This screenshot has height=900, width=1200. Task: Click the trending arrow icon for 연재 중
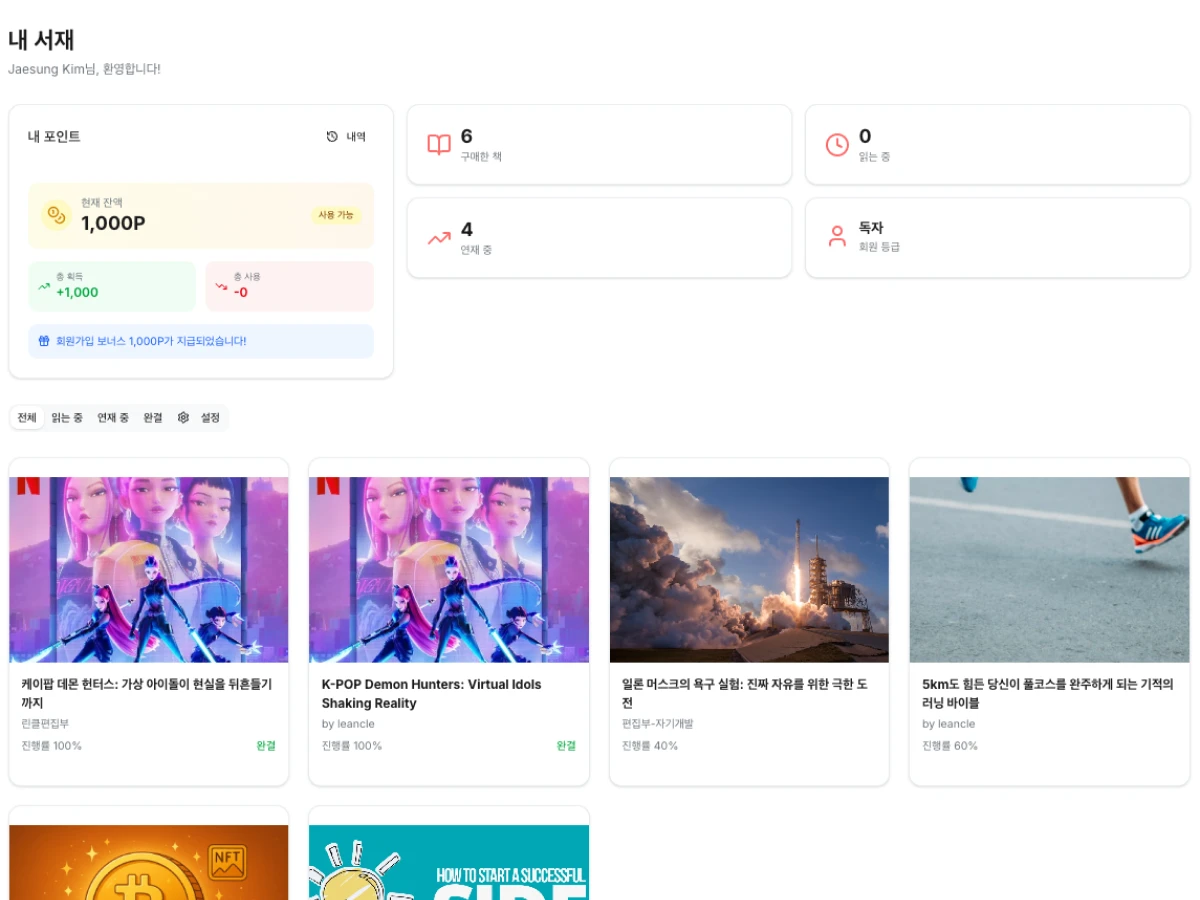point(439,238)
